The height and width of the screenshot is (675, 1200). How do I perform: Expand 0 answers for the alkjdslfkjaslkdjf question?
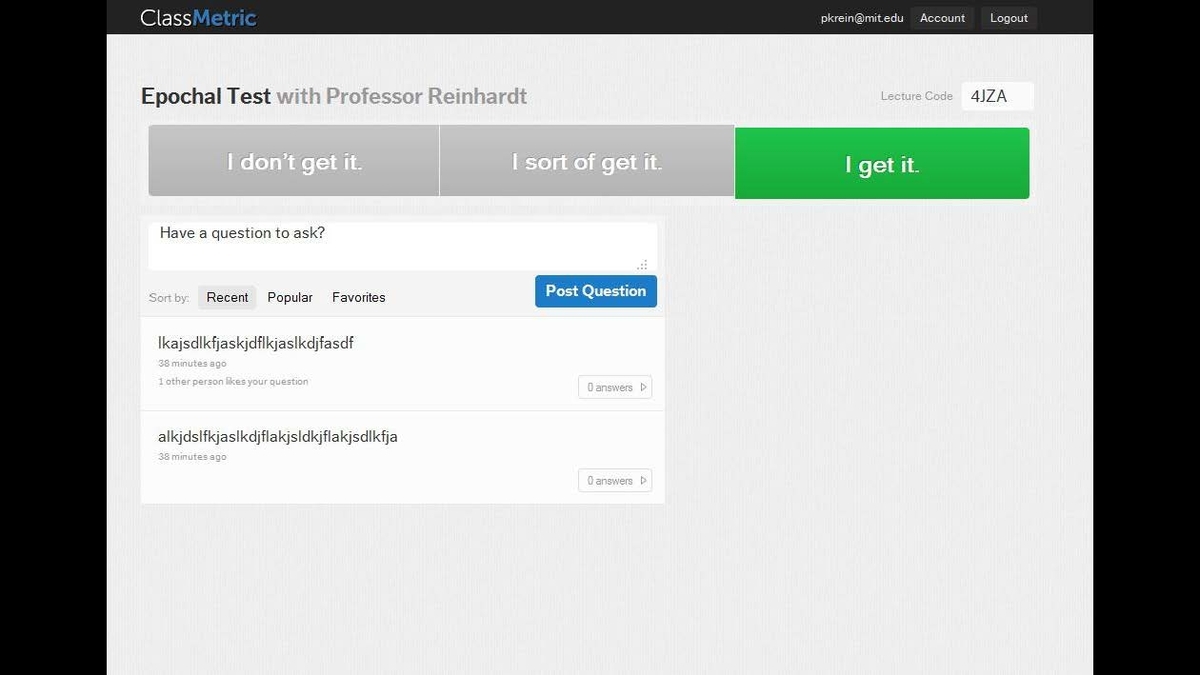[x=615, y=480]
